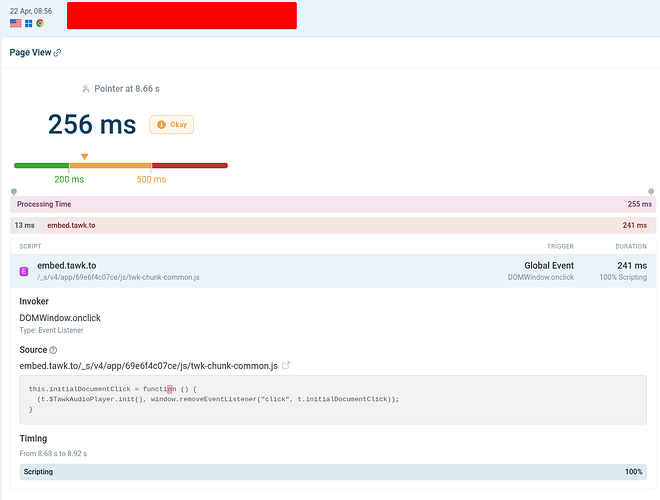Image resolution: width=660 pixels, height=500 pixels.
Task: Click the orange triangle marker on the gauge
Action: pyautogui.click(x=84, y=156)
